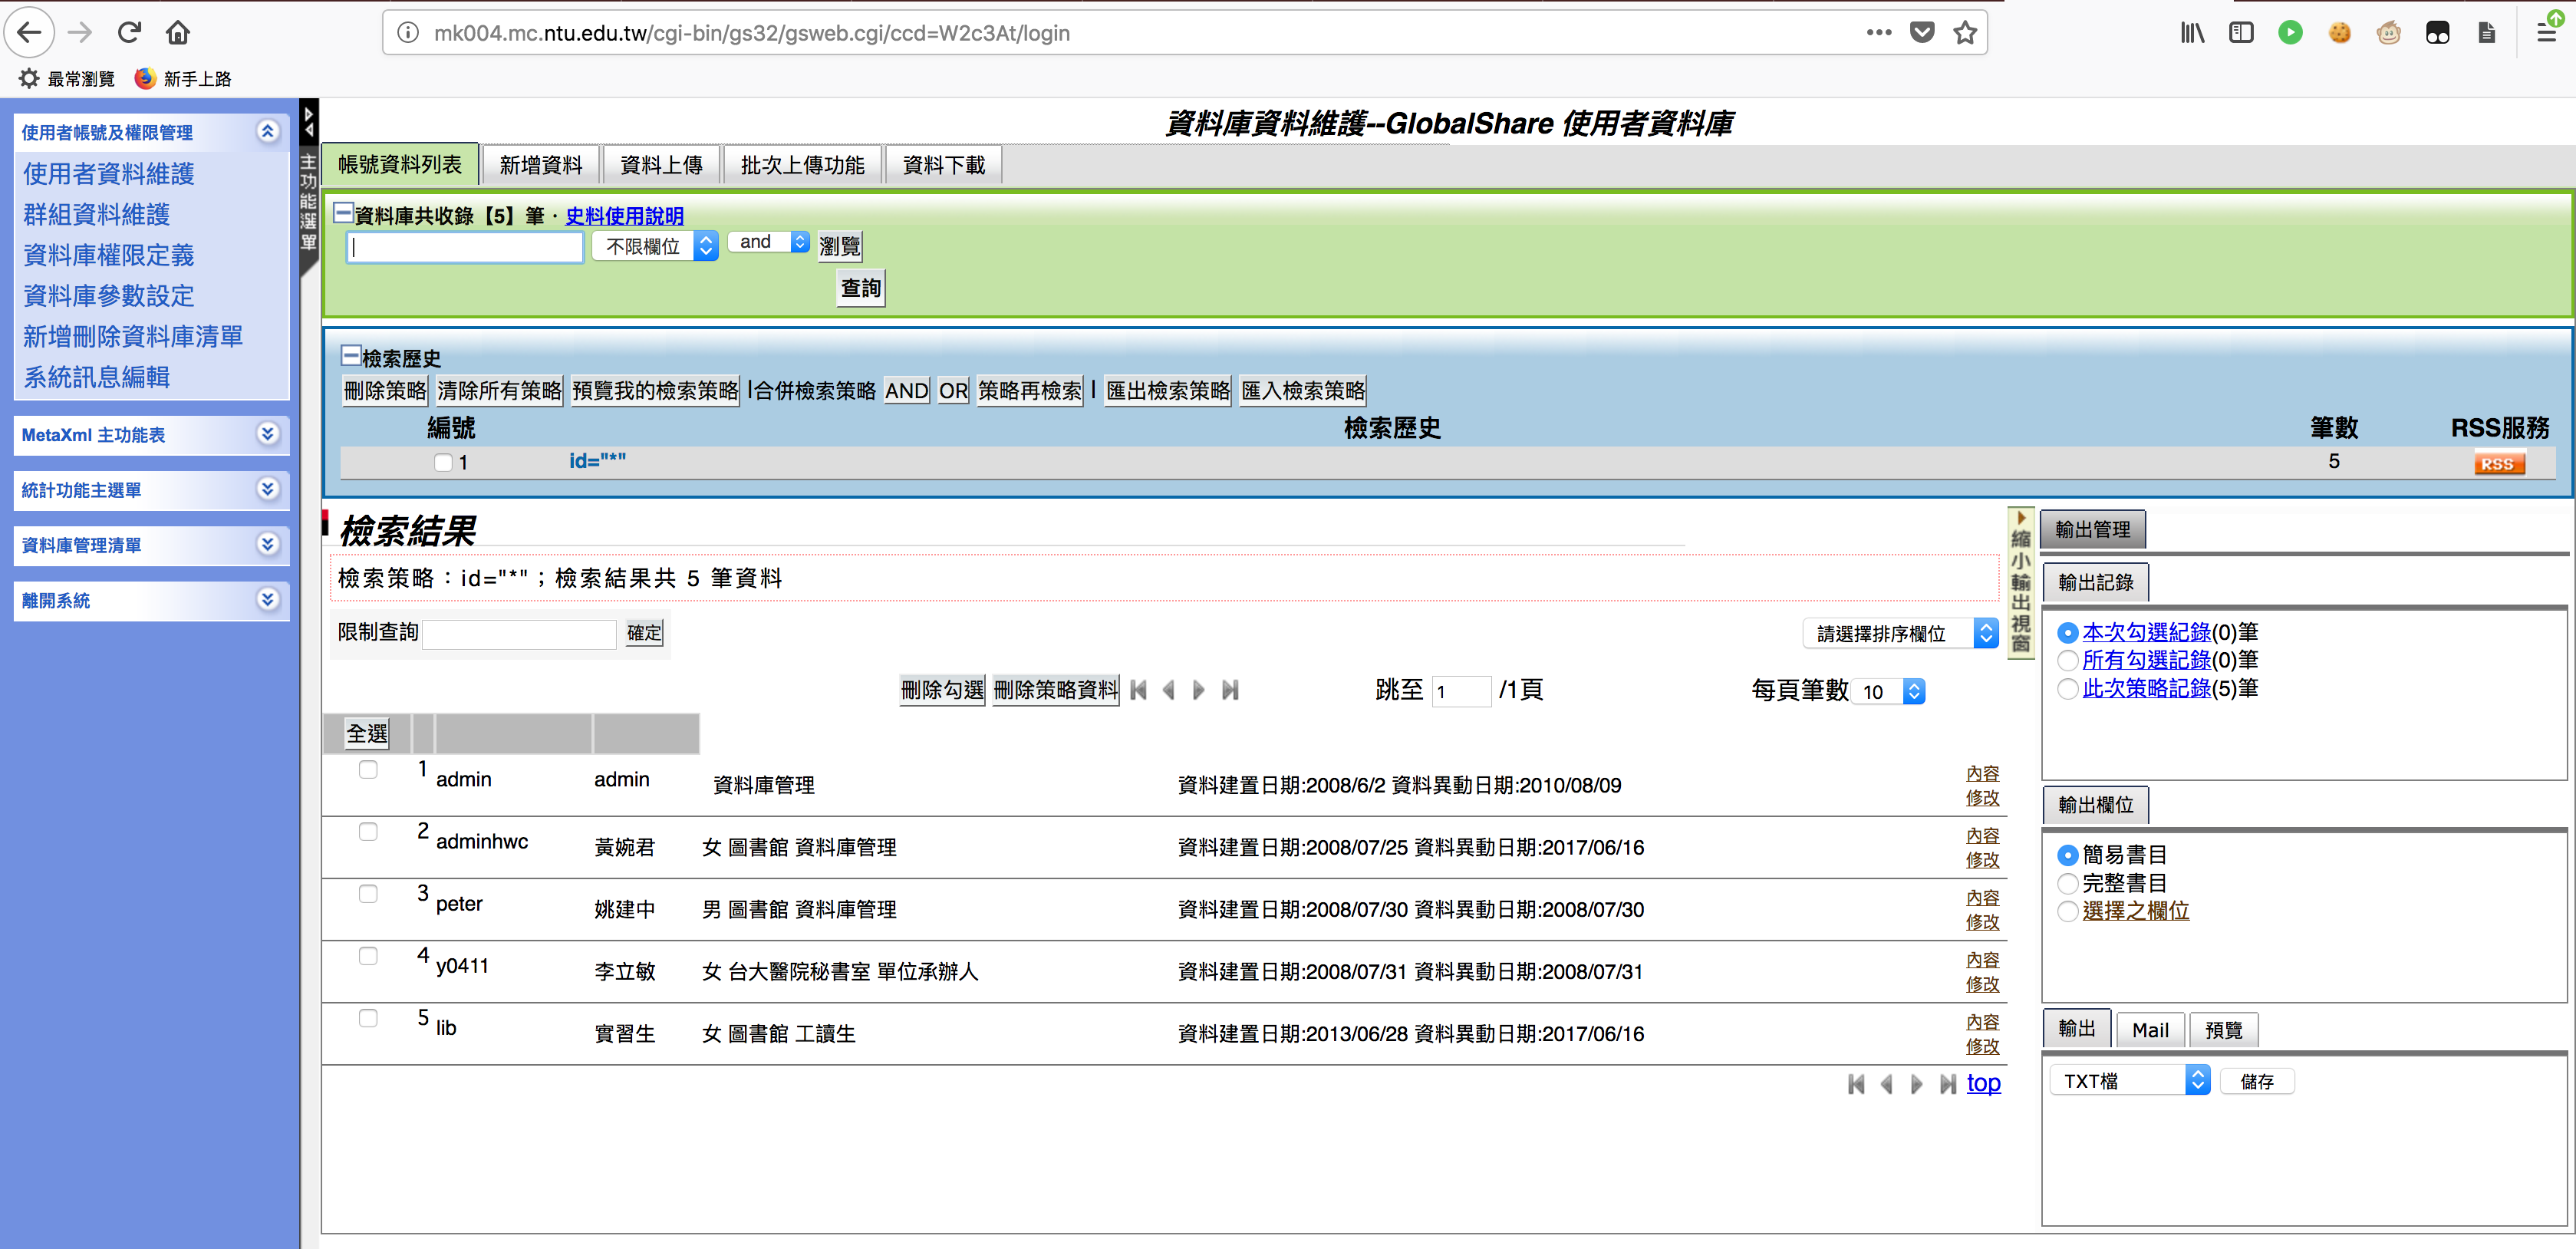Go to previous page above results list
Image resolution: width=2576 pixels, height=1249 pixels.
[1168, 690]
